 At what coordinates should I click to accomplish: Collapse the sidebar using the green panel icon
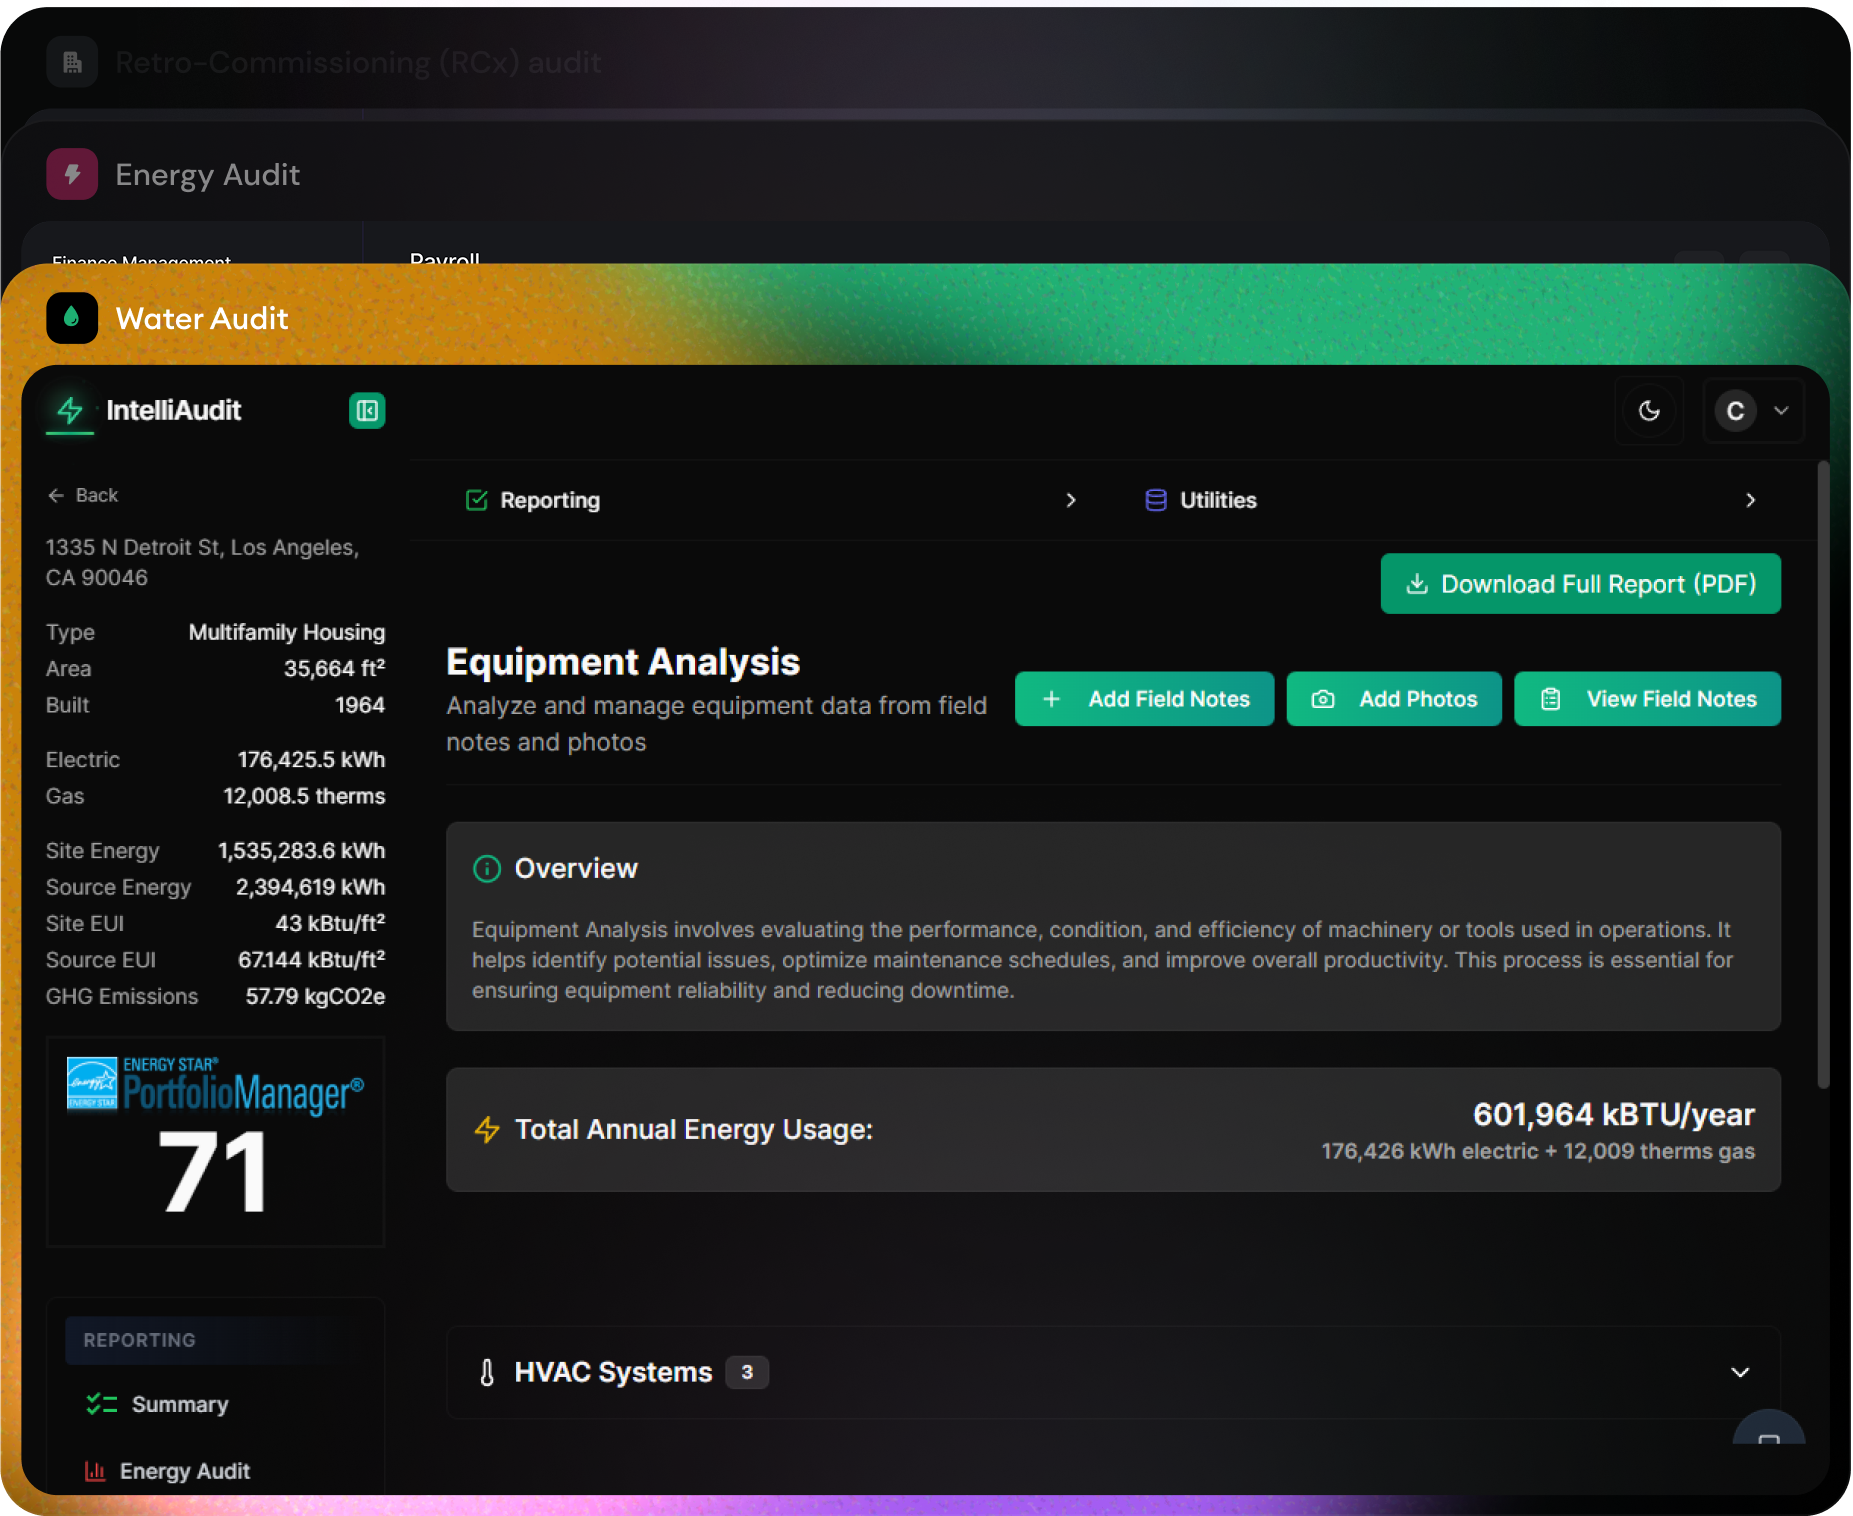[x=366, y=410]
